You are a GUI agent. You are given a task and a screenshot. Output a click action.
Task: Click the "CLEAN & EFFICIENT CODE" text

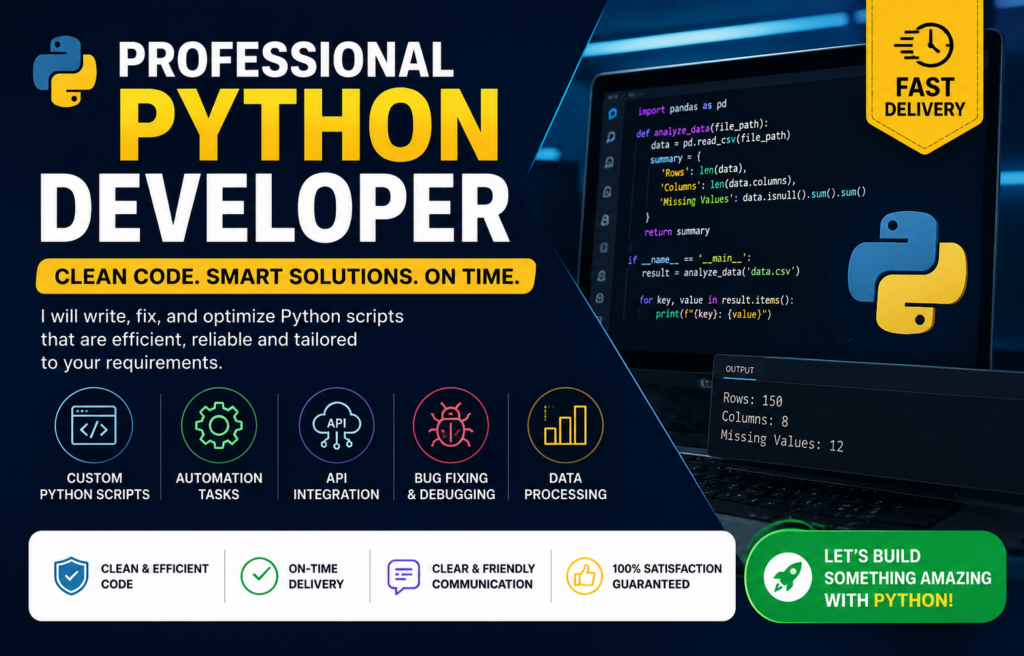154,576
